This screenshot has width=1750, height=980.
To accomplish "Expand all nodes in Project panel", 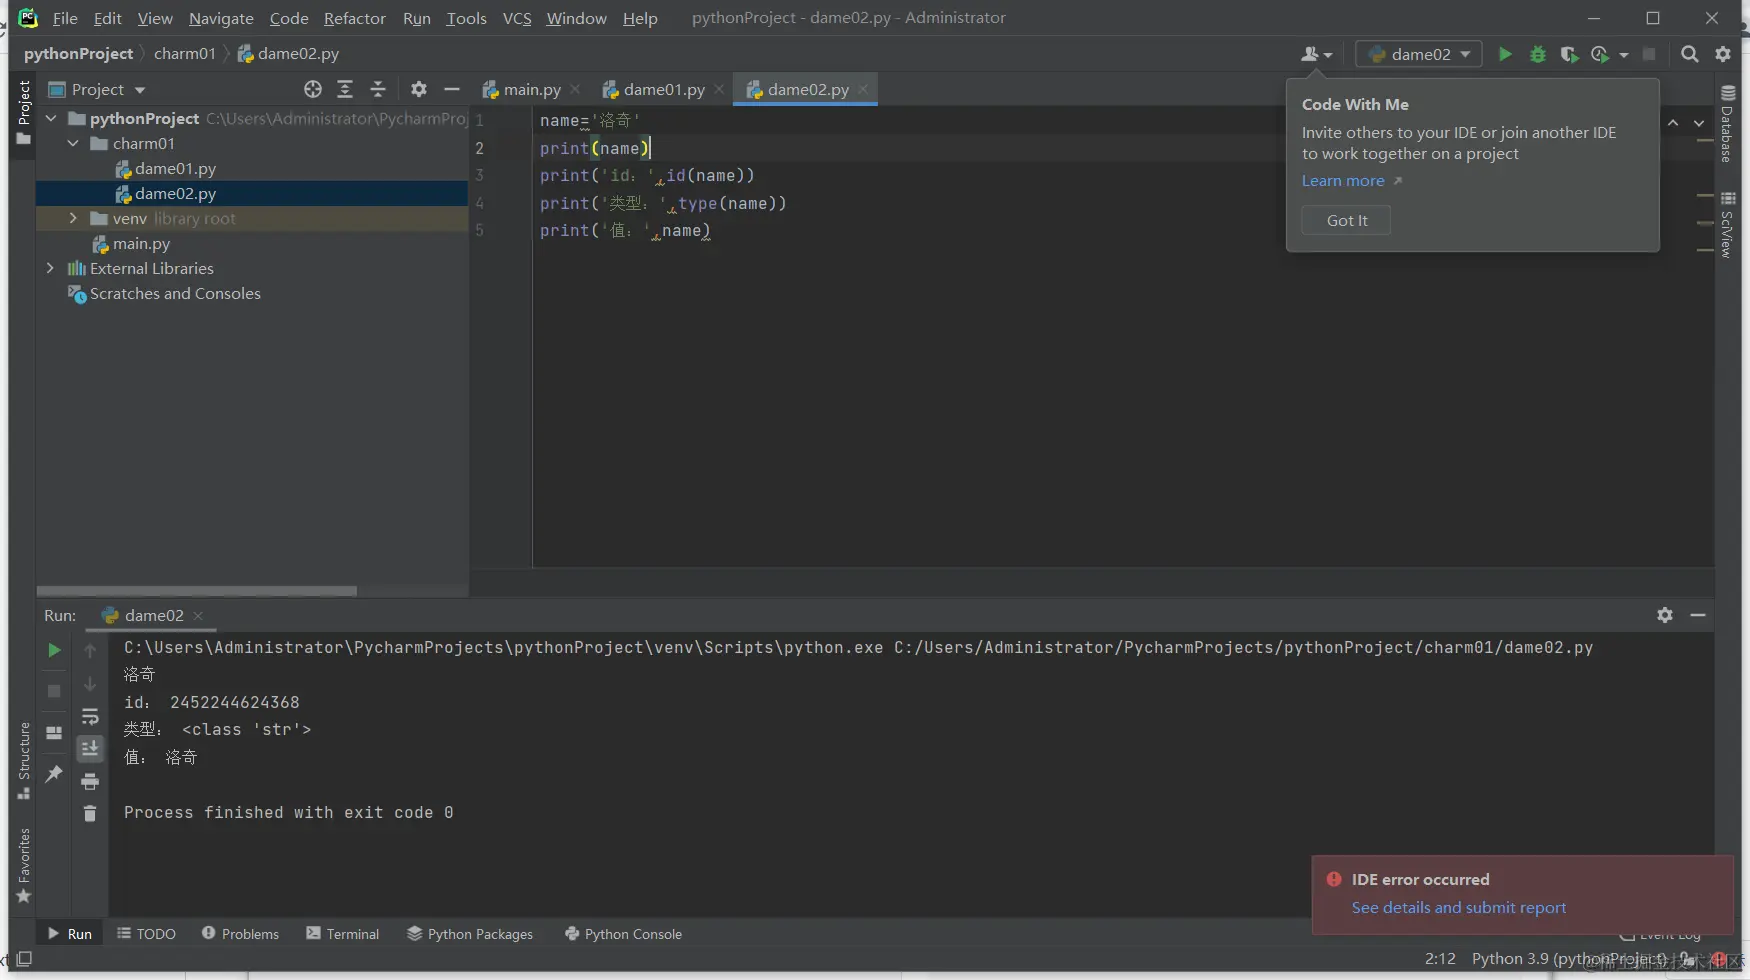I will 345,89.
